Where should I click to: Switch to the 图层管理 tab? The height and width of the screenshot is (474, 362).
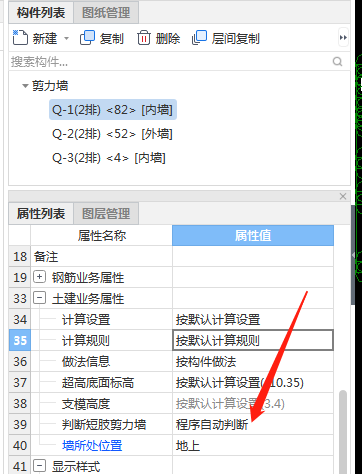[106, 214]
